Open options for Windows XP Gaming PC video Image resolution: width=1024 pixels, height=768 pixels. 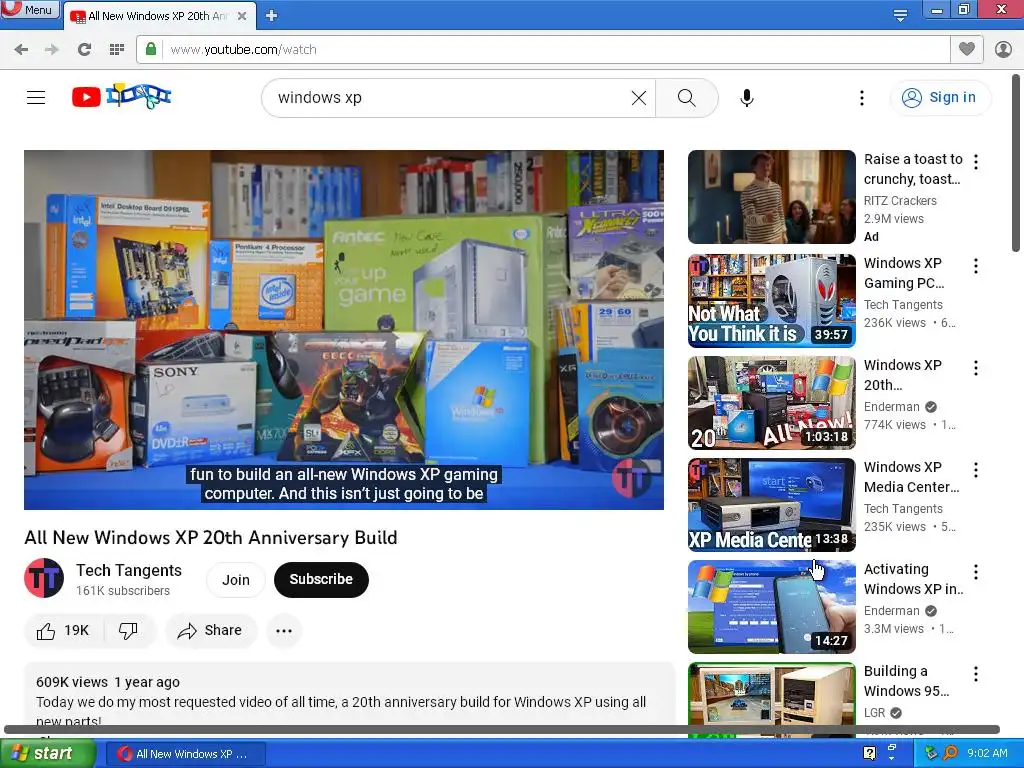[976, 266]
